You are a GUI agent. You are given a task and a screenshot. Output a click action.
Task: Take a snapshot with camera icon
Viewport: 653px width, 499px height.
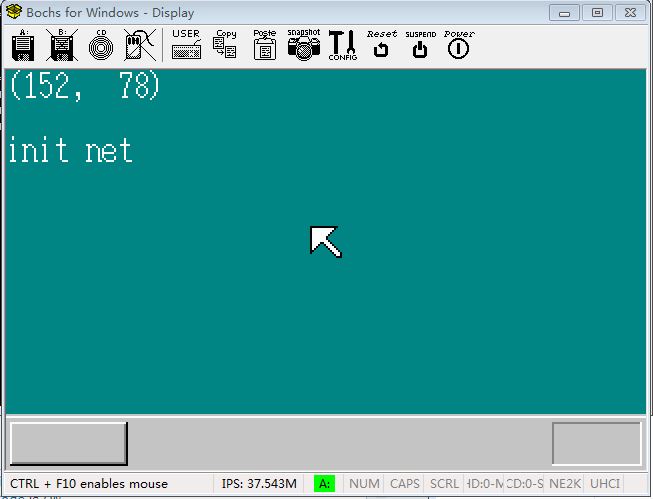click(x=304, y=45)
